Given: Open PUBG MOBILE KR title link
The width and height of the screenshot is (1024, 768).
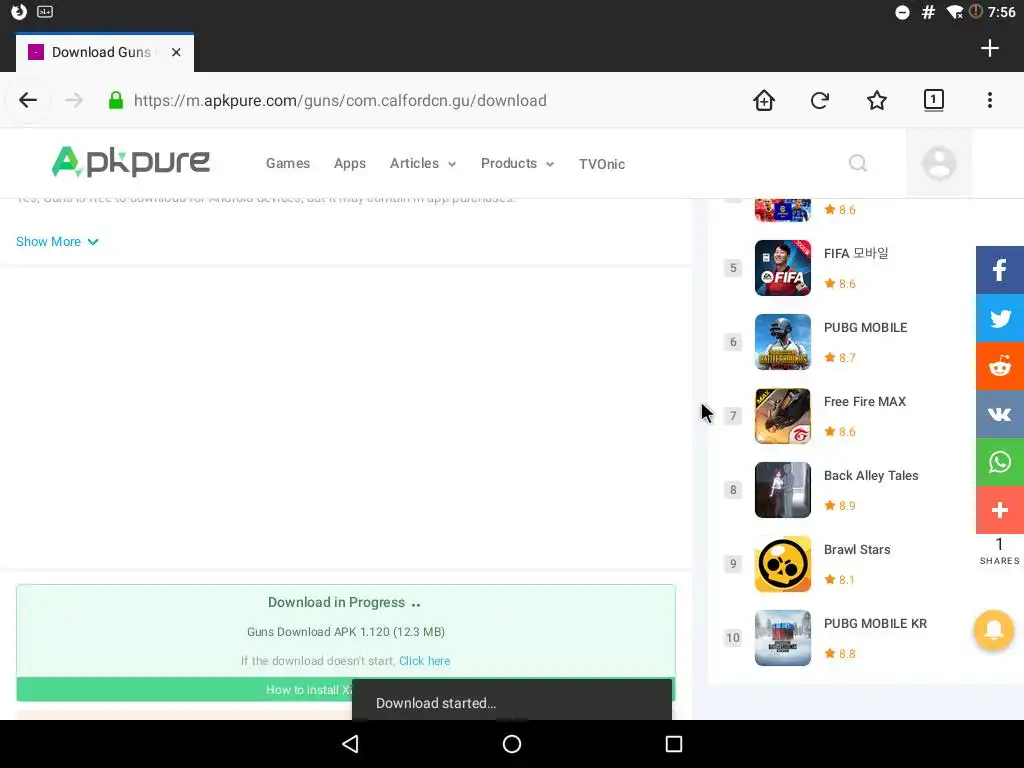Looking at the screenshot, I should click(875, 624).
